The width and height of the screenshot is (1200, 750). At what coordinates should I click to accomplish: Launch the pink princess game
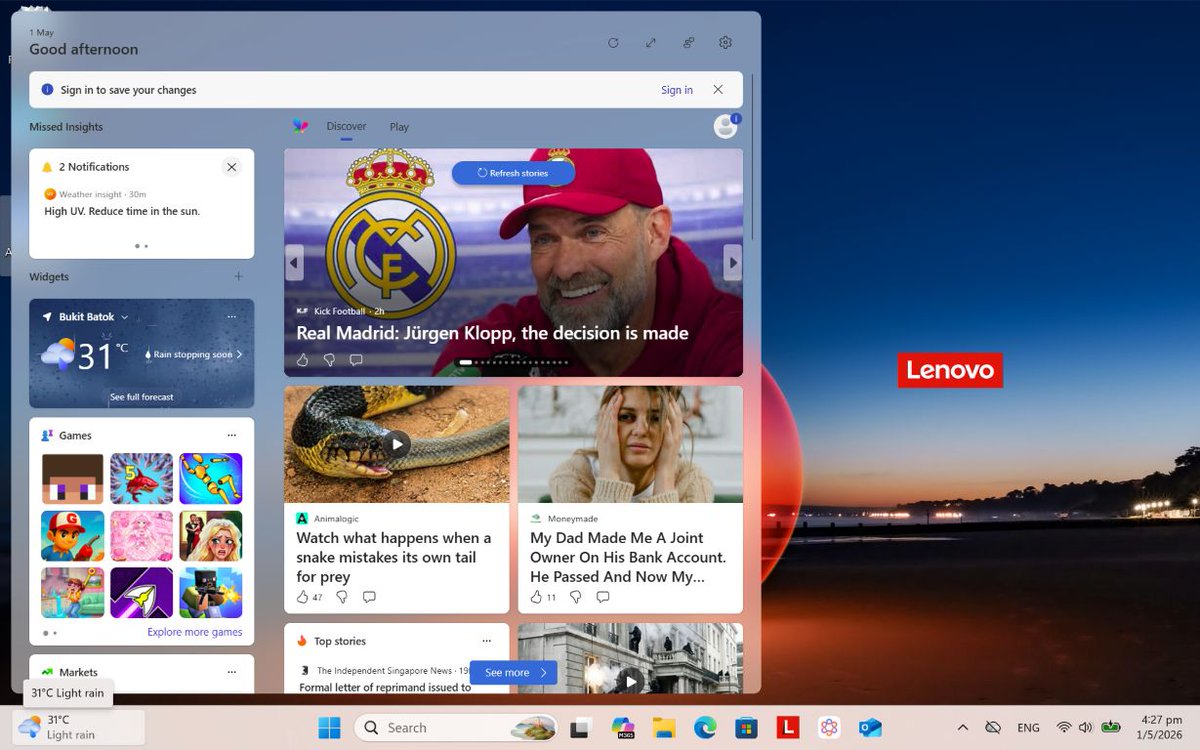pos(142,536)
